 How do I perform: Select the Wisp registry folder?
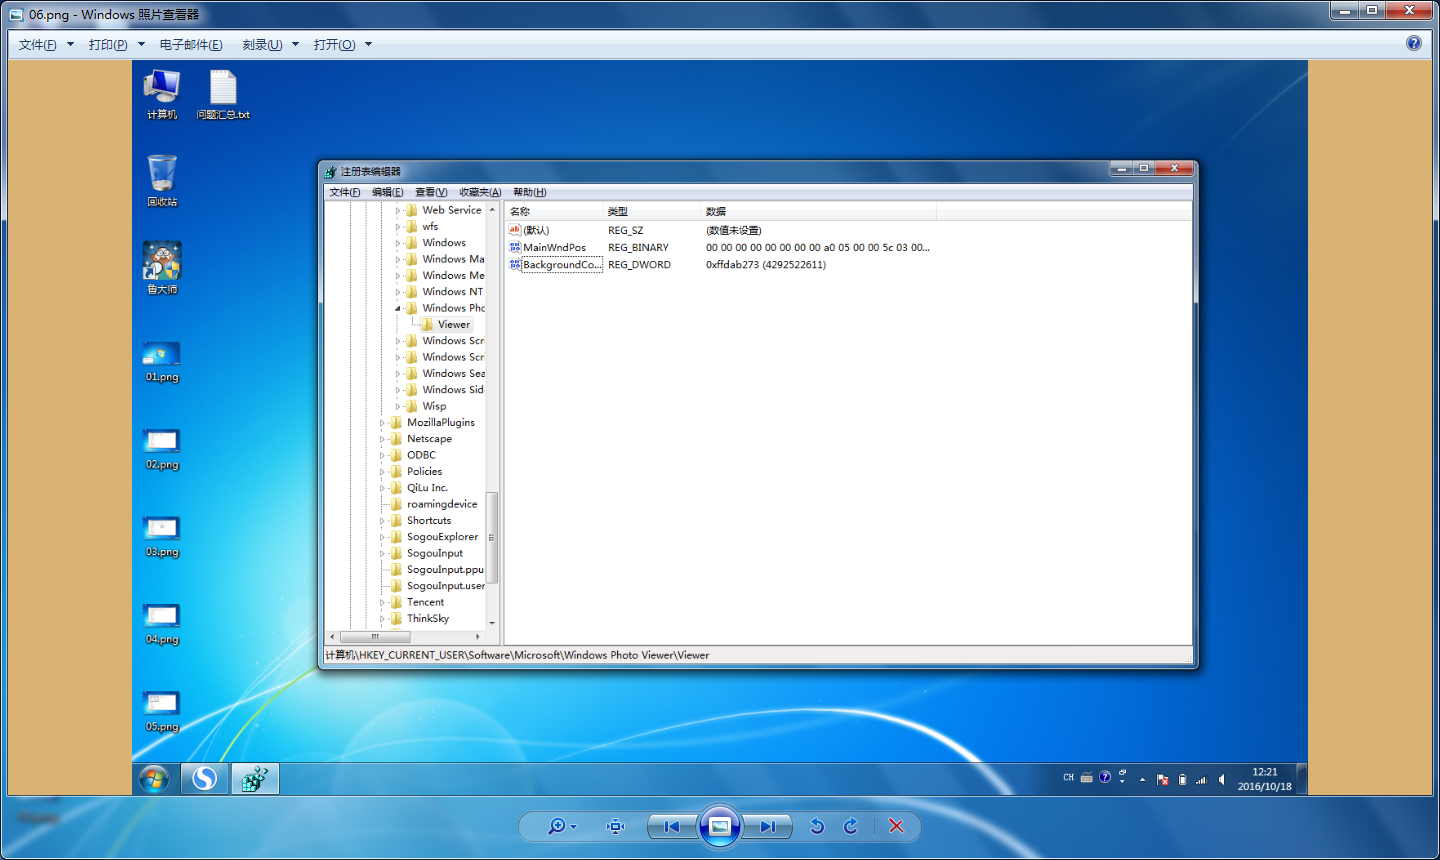coord(426,406)
